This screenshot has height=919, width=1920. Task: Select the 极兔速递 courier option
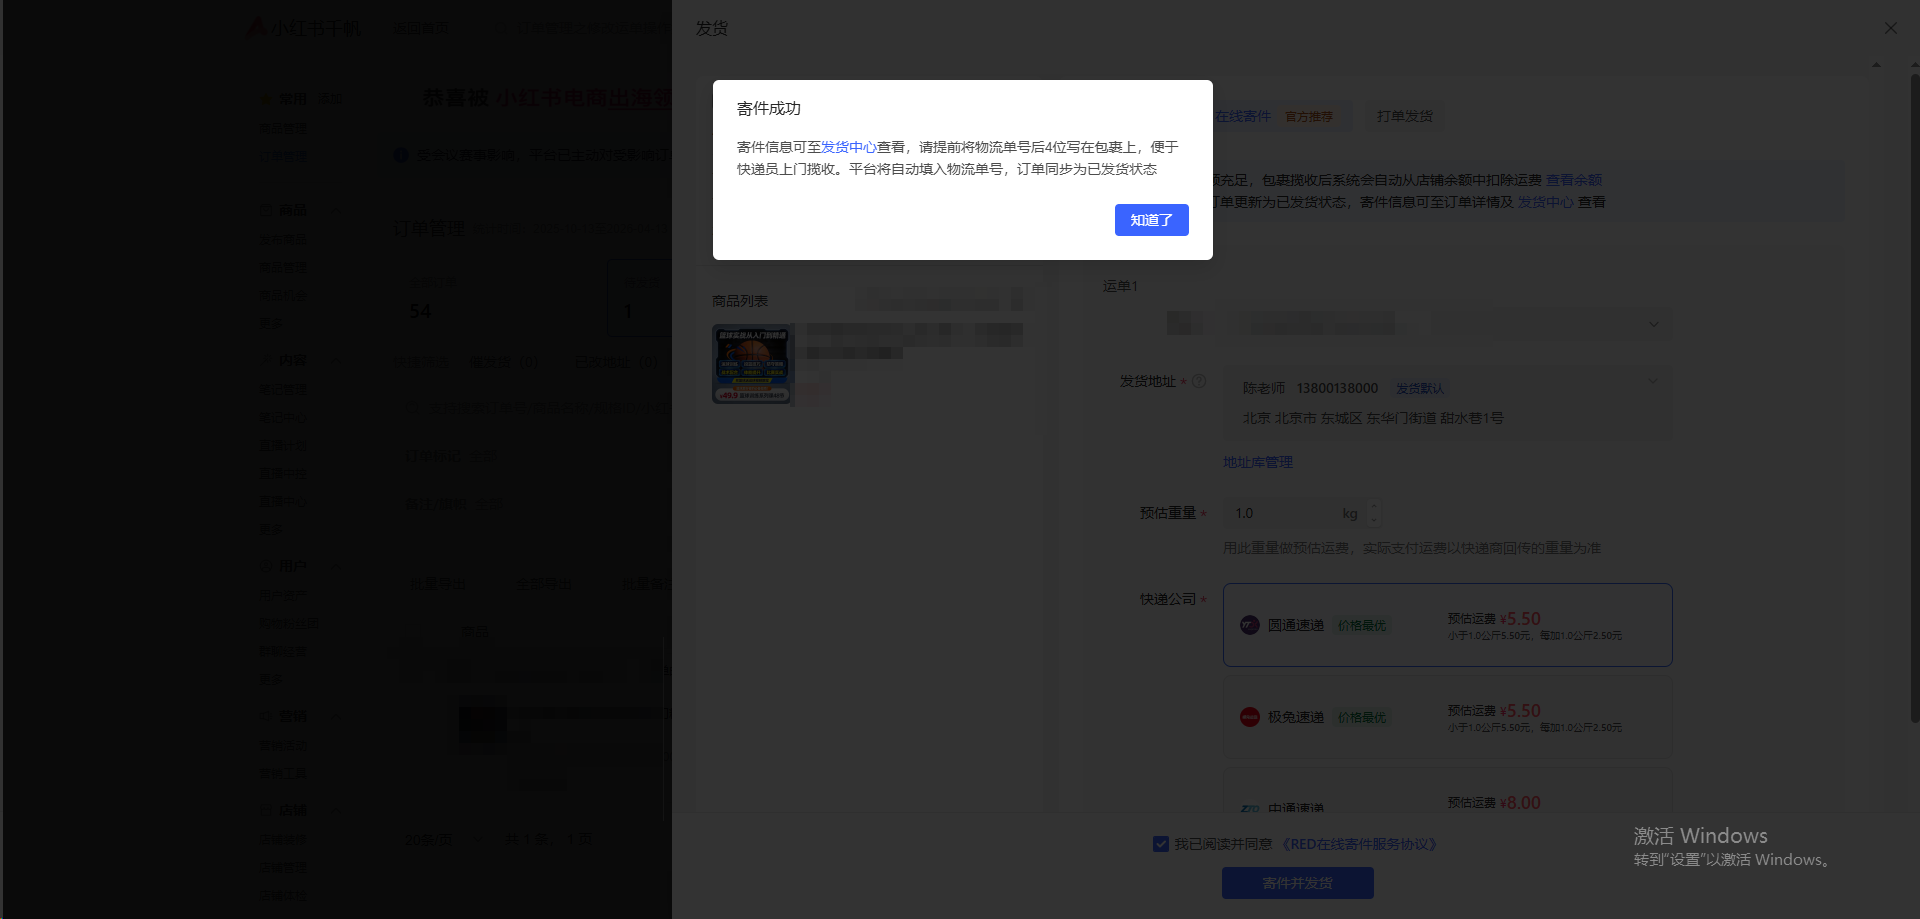[1447, 717]
